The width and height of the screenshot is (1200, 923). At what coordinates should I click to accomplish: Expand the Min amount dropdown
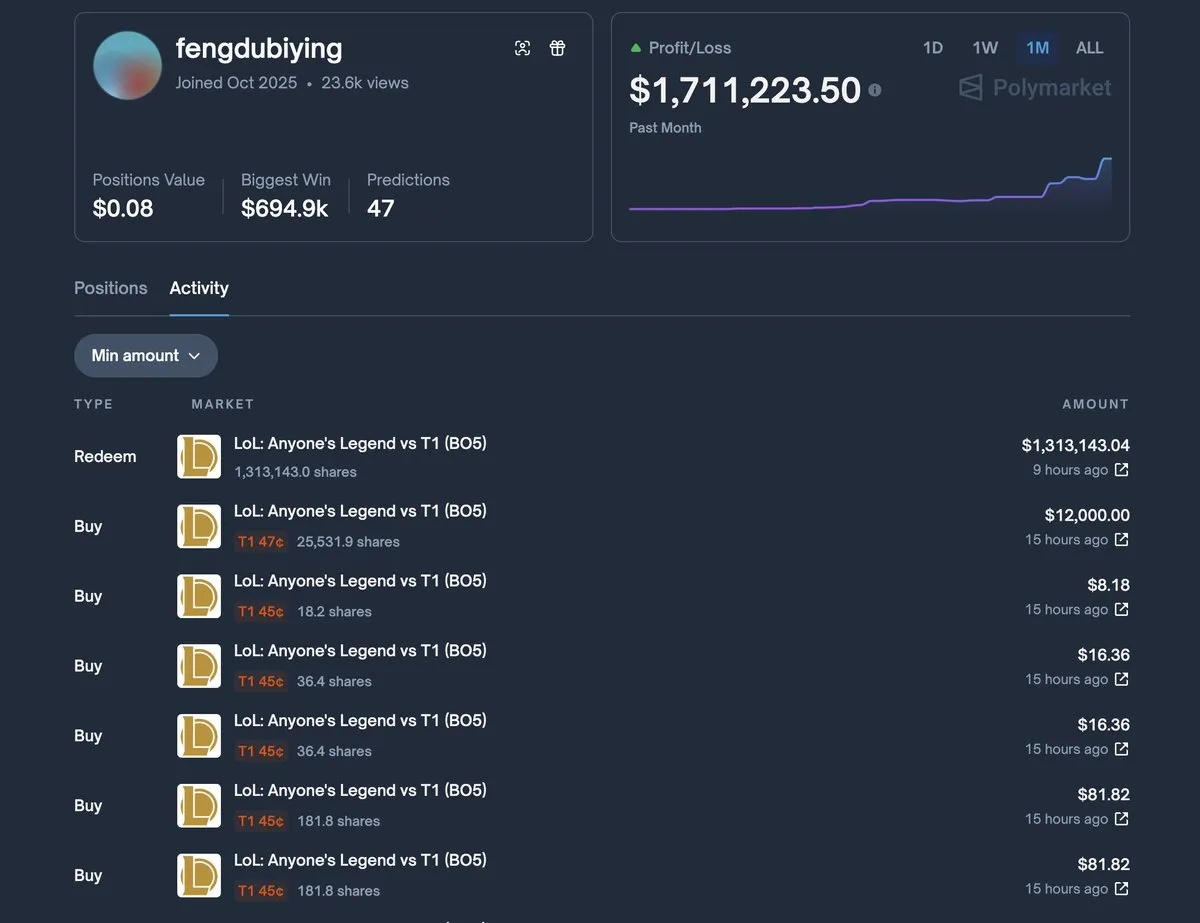pos(146,356)
